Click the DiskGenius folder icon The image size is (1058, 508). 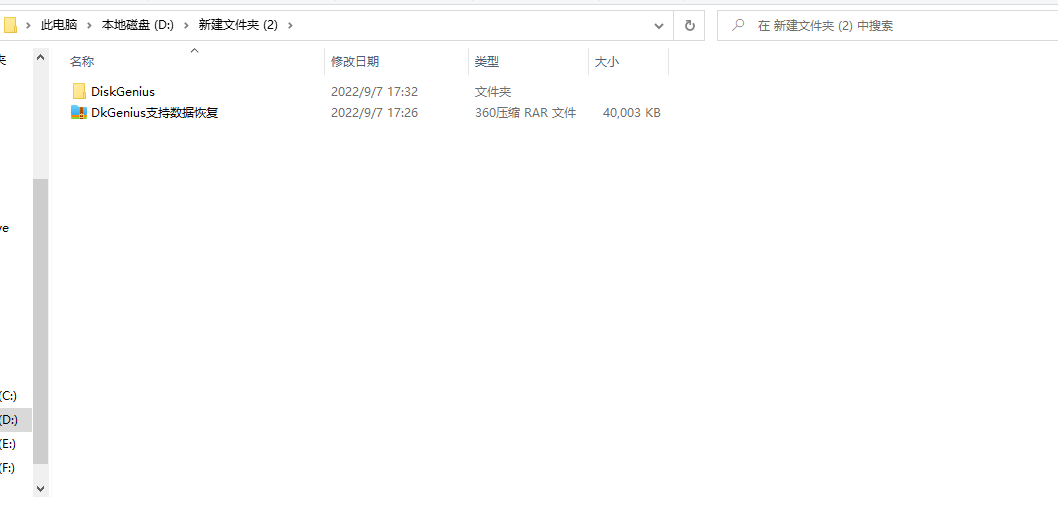[79, 91]
